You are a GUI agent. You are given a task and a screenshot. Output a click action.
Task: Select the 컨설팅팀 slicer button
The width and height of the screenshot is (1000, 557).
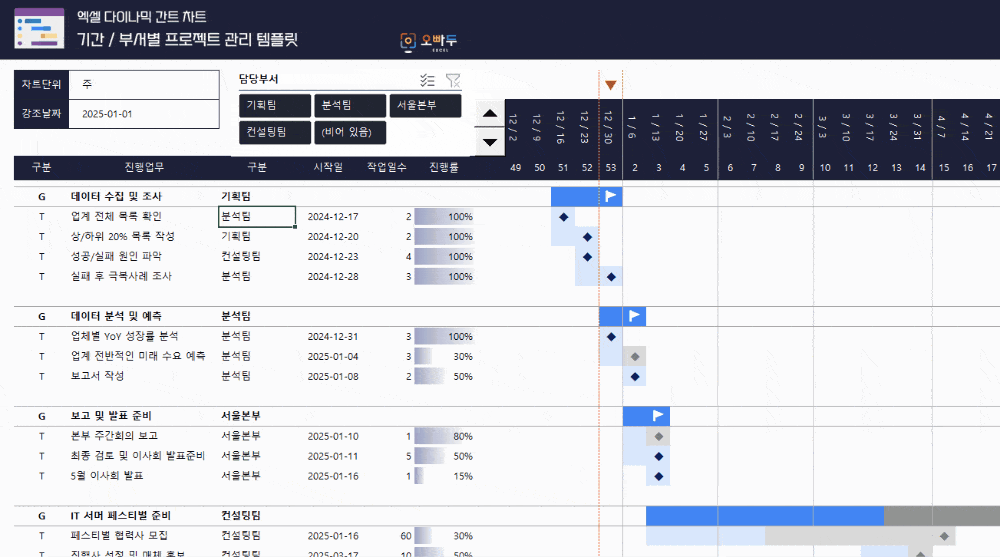coord(275,132)
